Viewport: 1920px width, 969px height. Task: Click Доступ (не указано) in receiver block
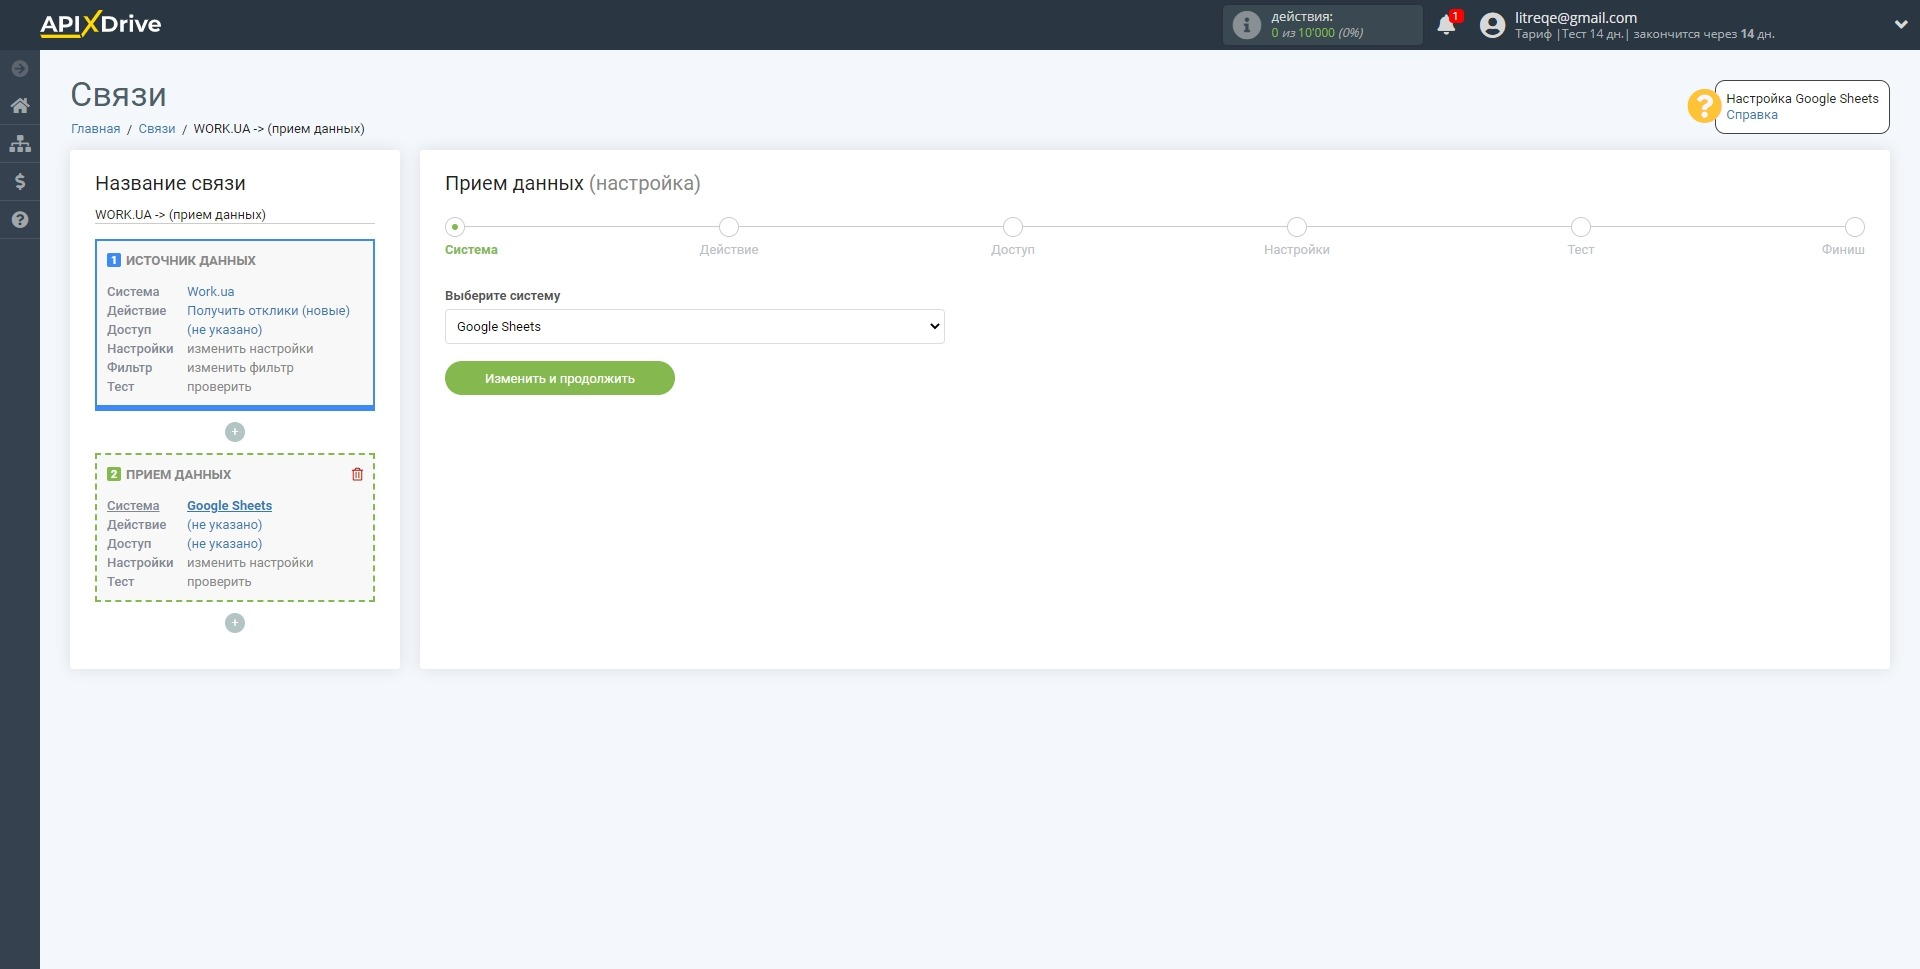[224, 544]
